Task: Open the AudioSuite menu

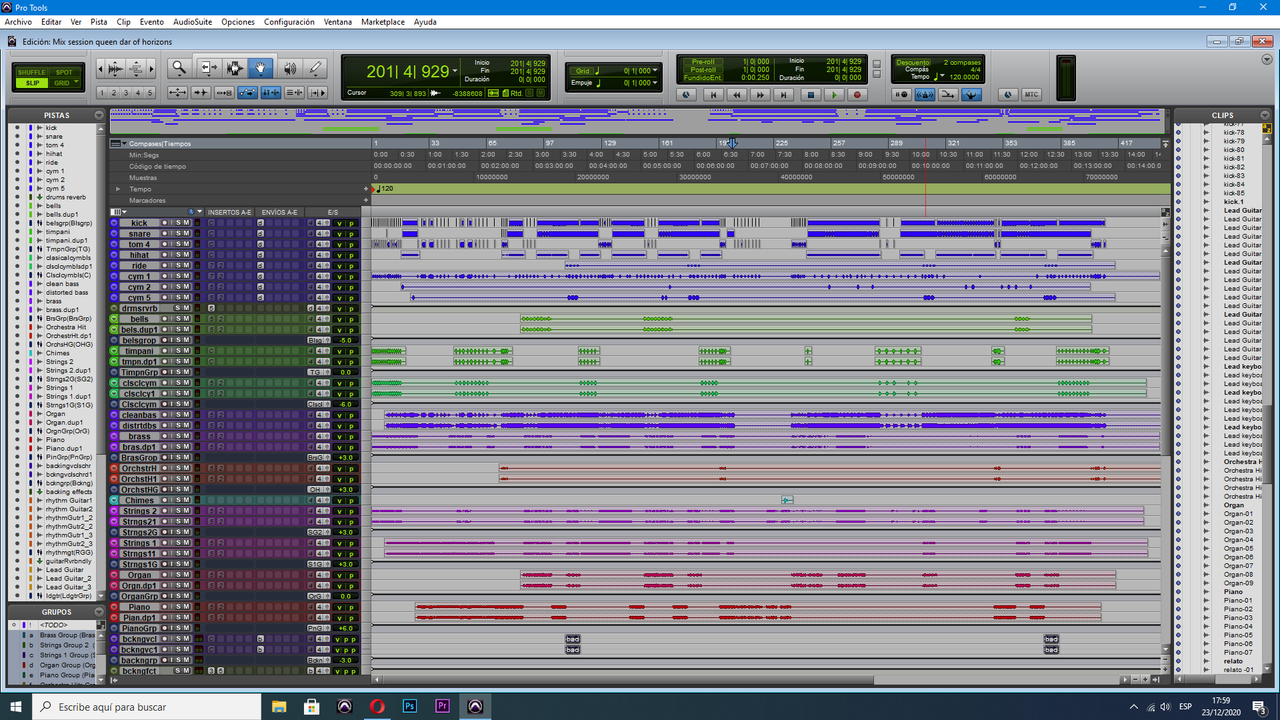Action: tap(193, 21)
